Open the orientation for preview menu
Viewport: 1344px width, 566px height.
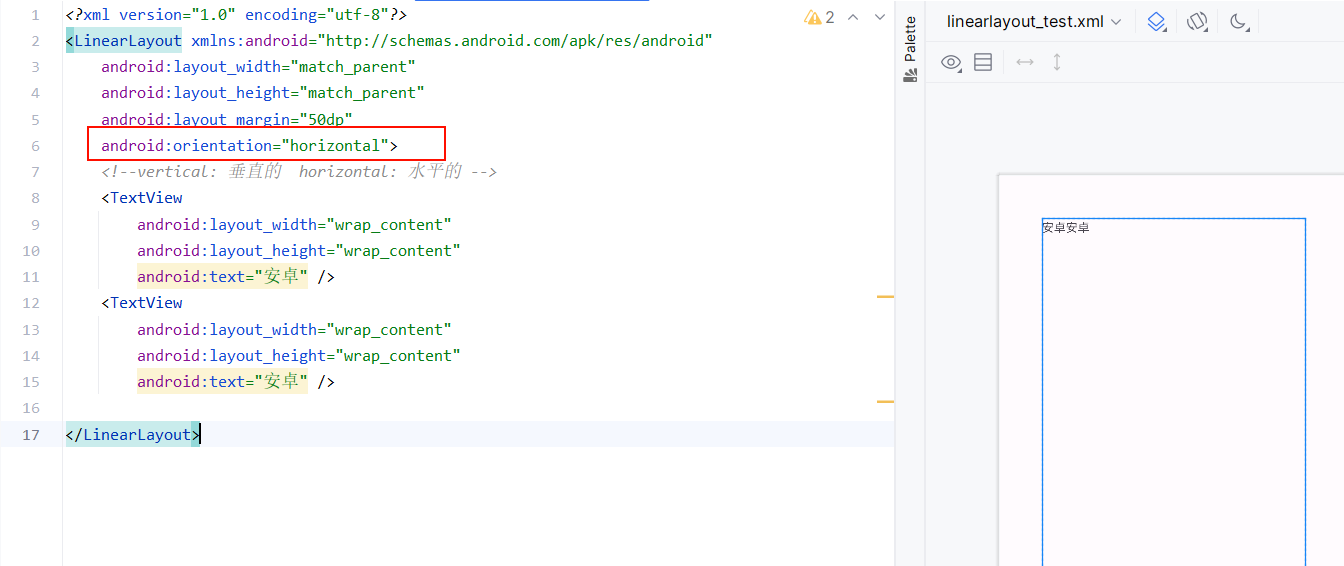[1198, 21]
